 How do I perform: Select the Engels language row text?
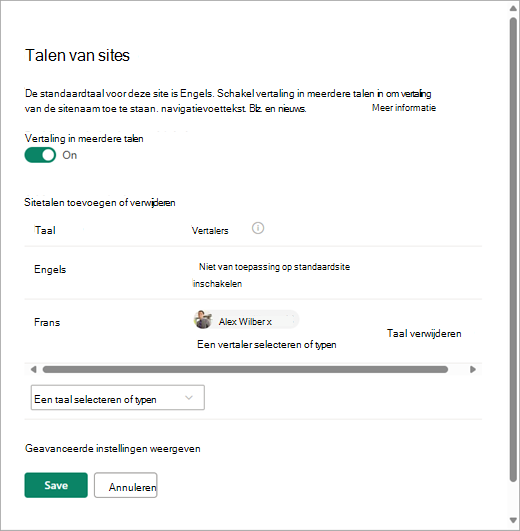point(50,270)
